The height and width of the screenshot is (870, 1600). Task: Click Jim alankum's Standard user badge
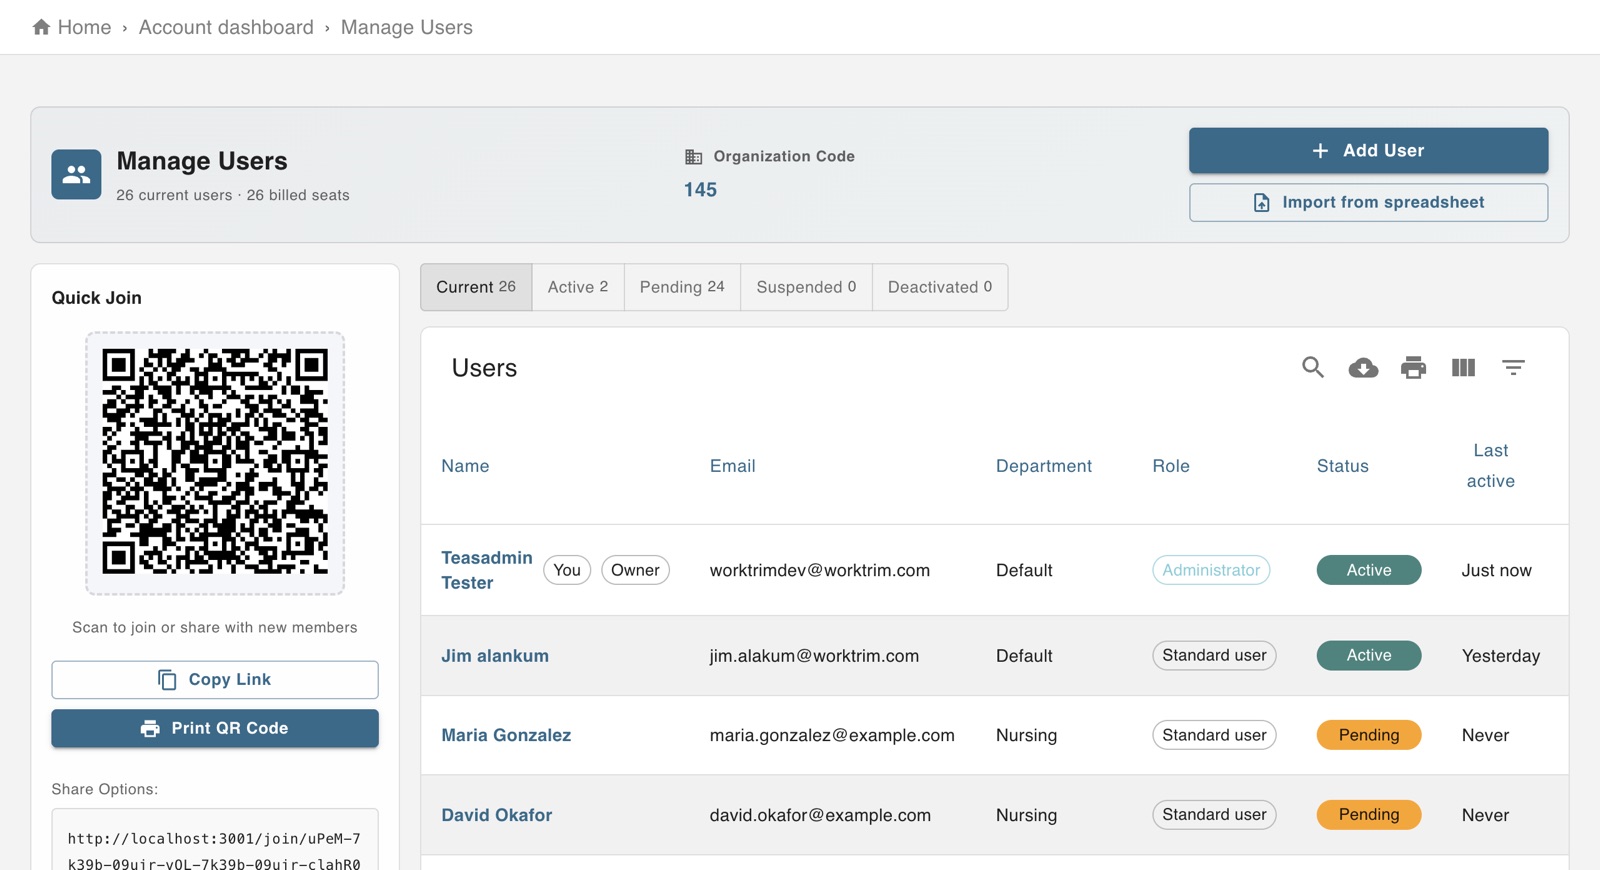pos(1214,656)
